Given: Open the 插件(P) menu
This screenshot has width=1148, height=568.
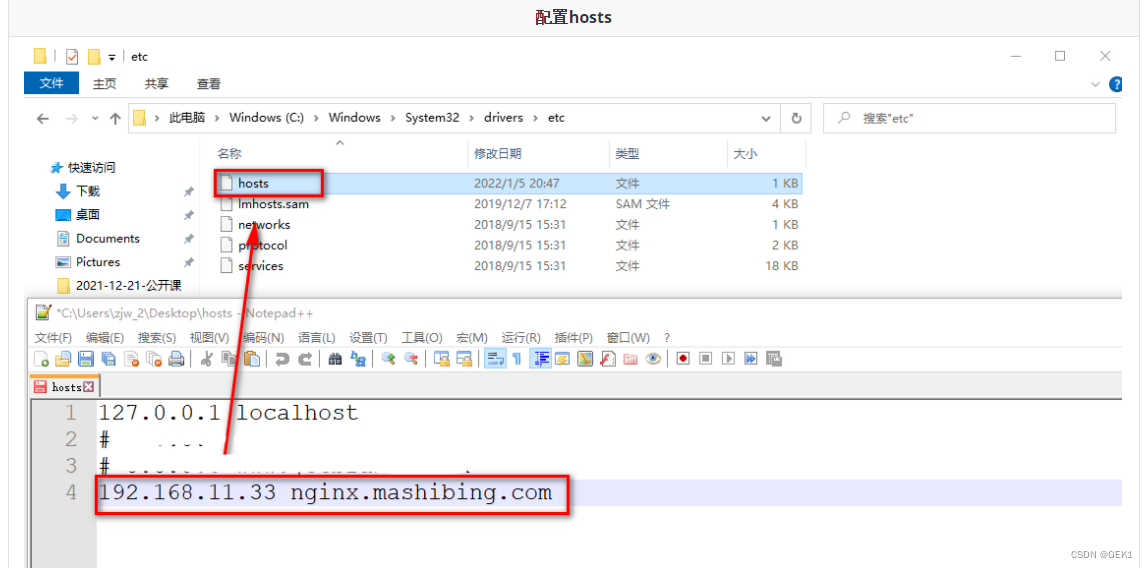Looking at the screenshot, I should tap(574, 337).
